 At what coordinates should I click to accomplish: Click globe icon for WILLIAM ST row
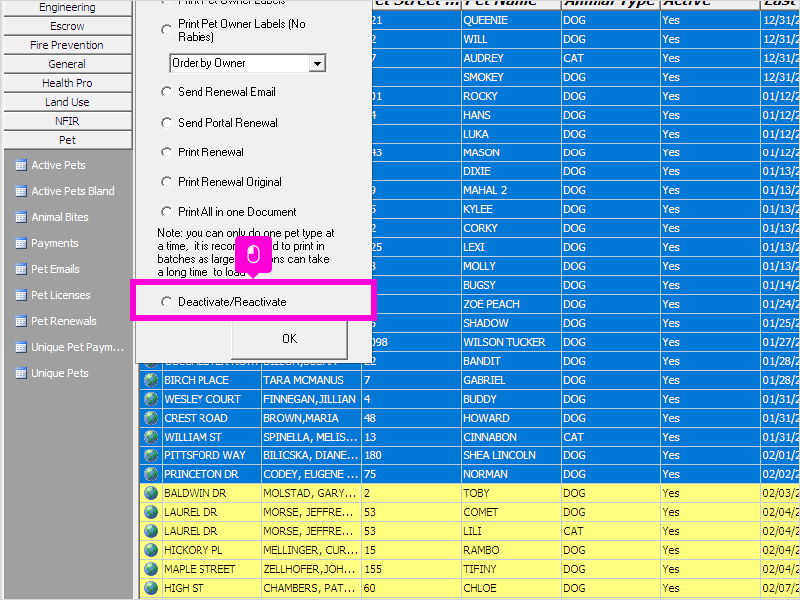click(151, 437)
